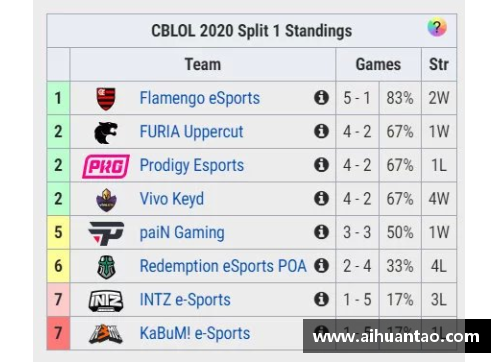Open info icon for Redemption eSports POA
Screen dimensions: 500x362
(321, 266)
